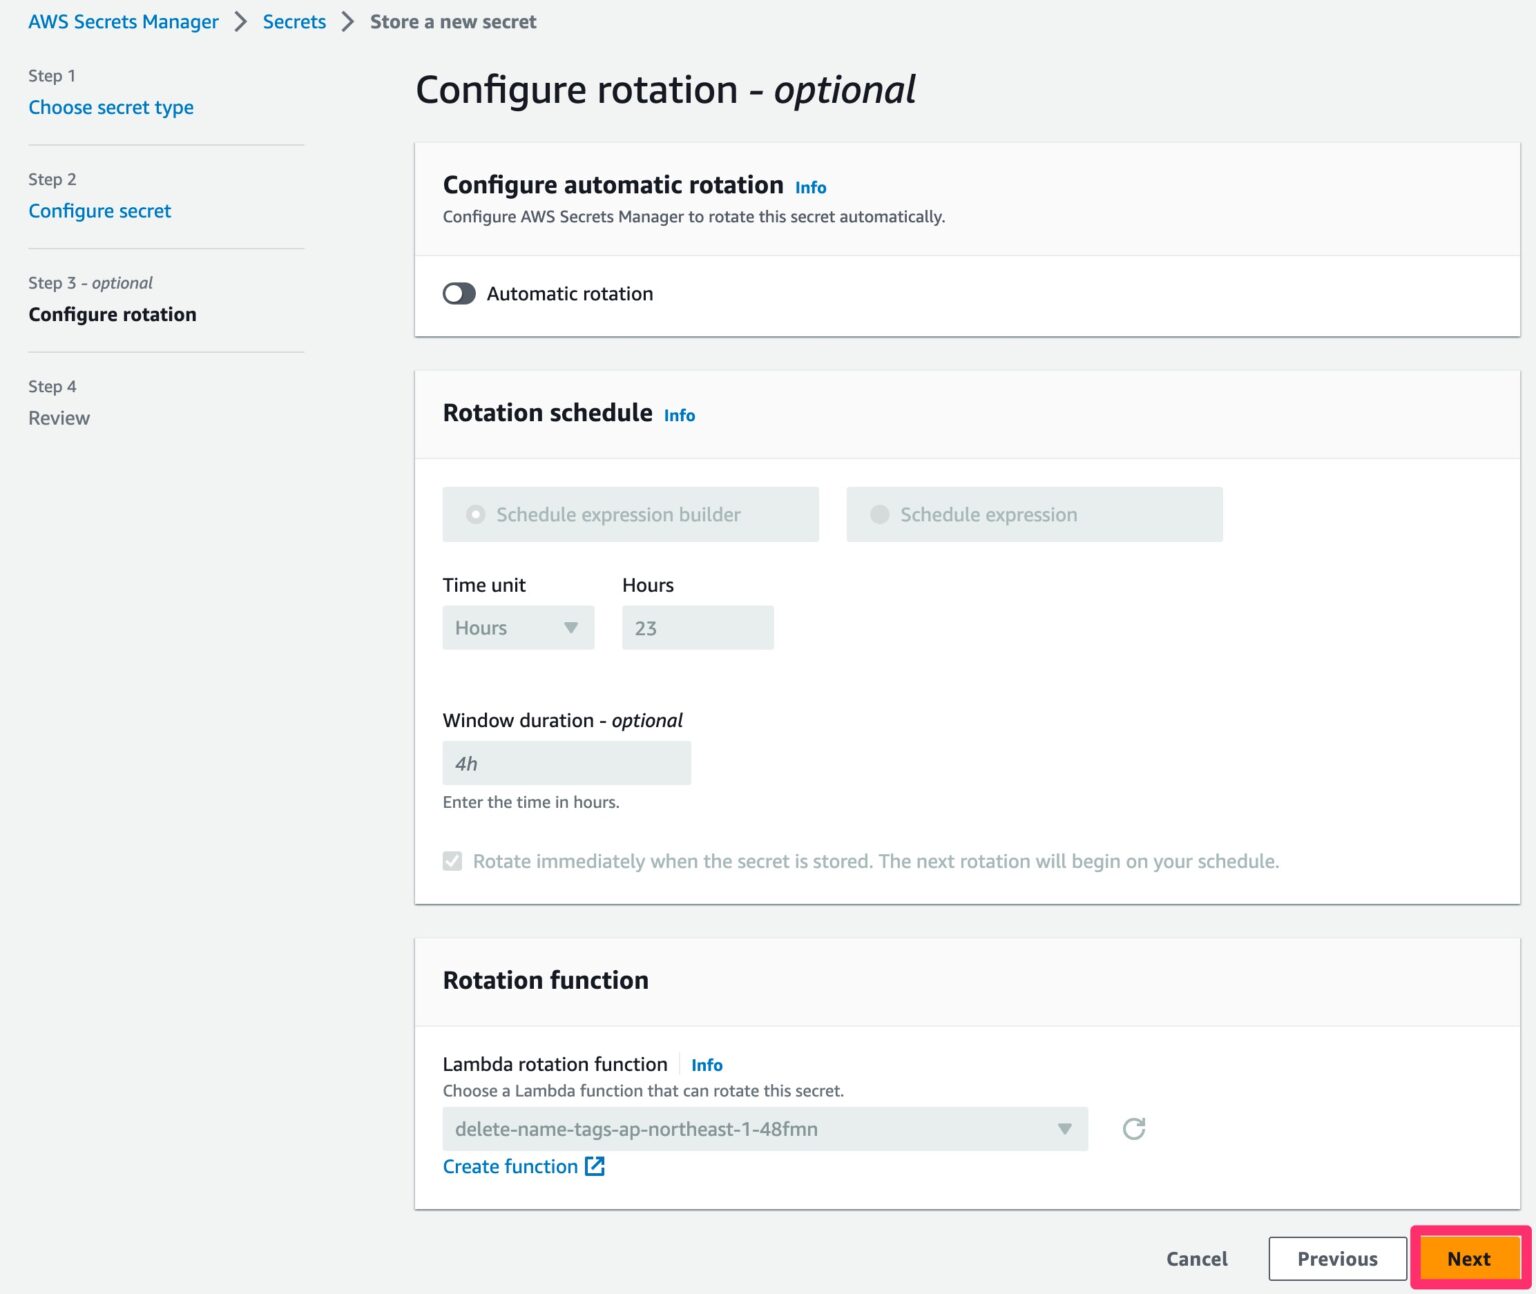The height and width of the screenshot is (1294, 1536).
Task: Click external link icon beside Create function
Action: tap(595, 1166)
